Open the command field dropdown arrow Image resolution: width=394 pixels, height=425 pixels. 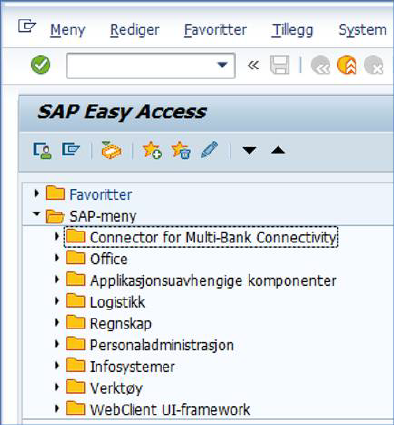click(222, 65)
